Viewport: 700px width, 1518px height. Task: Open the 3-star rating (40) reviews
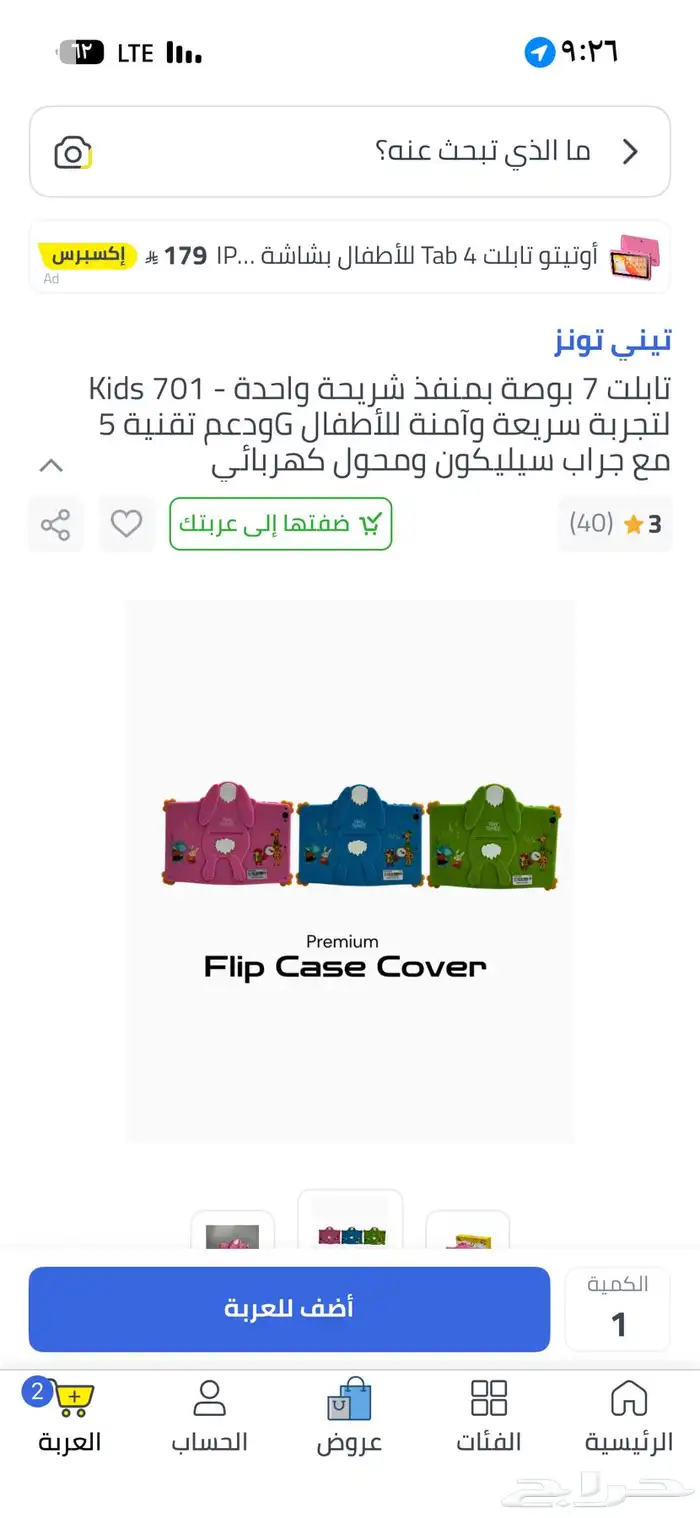pos(615,524)
